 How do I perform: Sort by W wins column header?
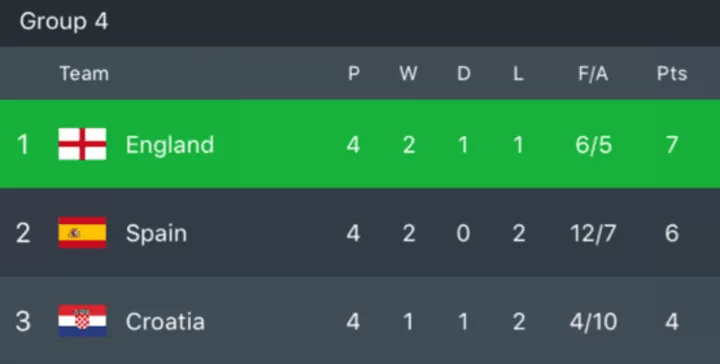click(408, 73)
